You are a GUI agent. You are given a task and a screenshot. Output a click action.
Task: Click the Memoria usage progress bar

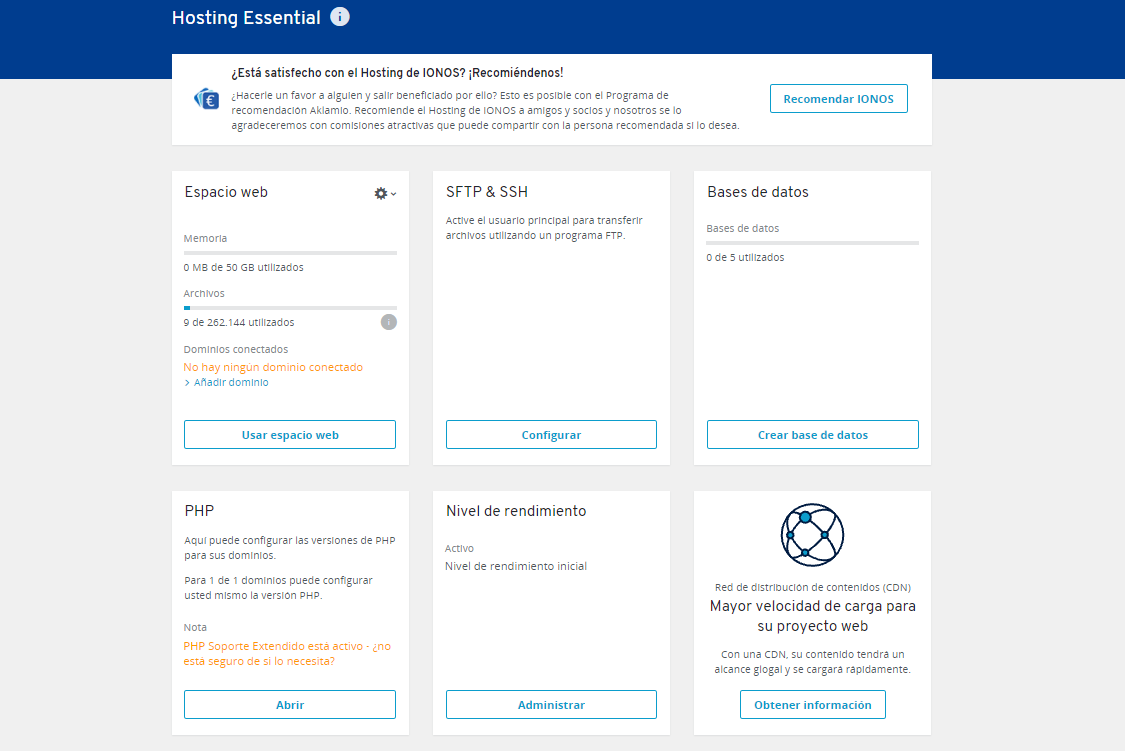pos(290,252)
